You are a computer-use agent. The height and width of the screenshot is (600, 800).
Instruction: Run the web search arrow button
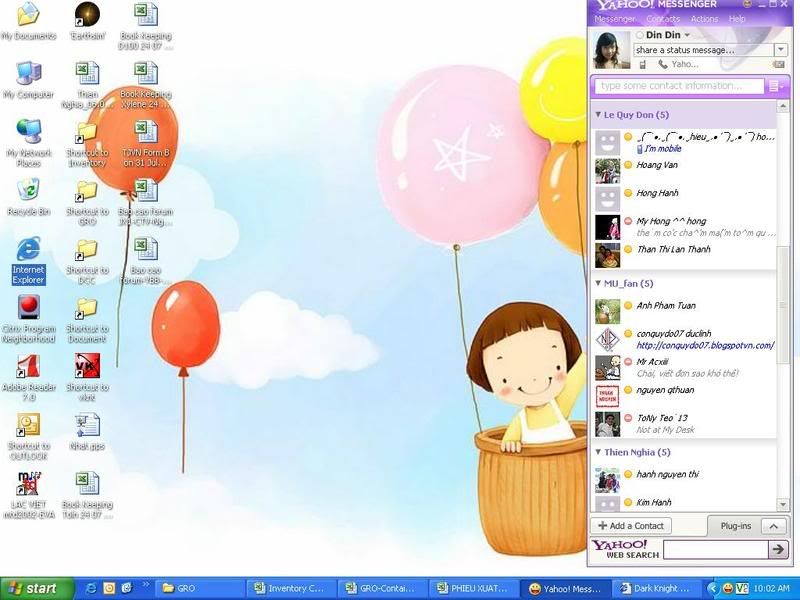tap(777, 549)
